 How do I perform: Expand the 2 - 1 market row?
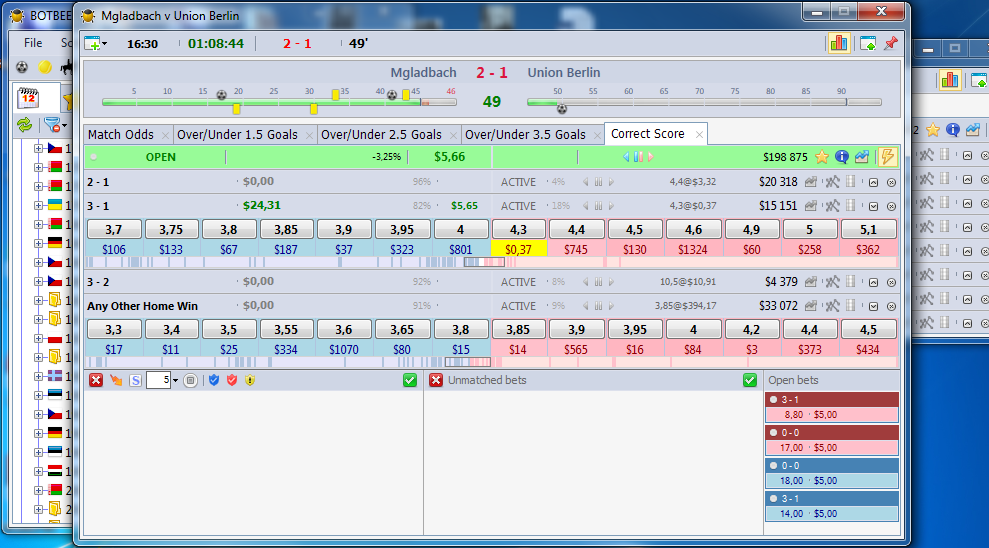click(873, 182)
